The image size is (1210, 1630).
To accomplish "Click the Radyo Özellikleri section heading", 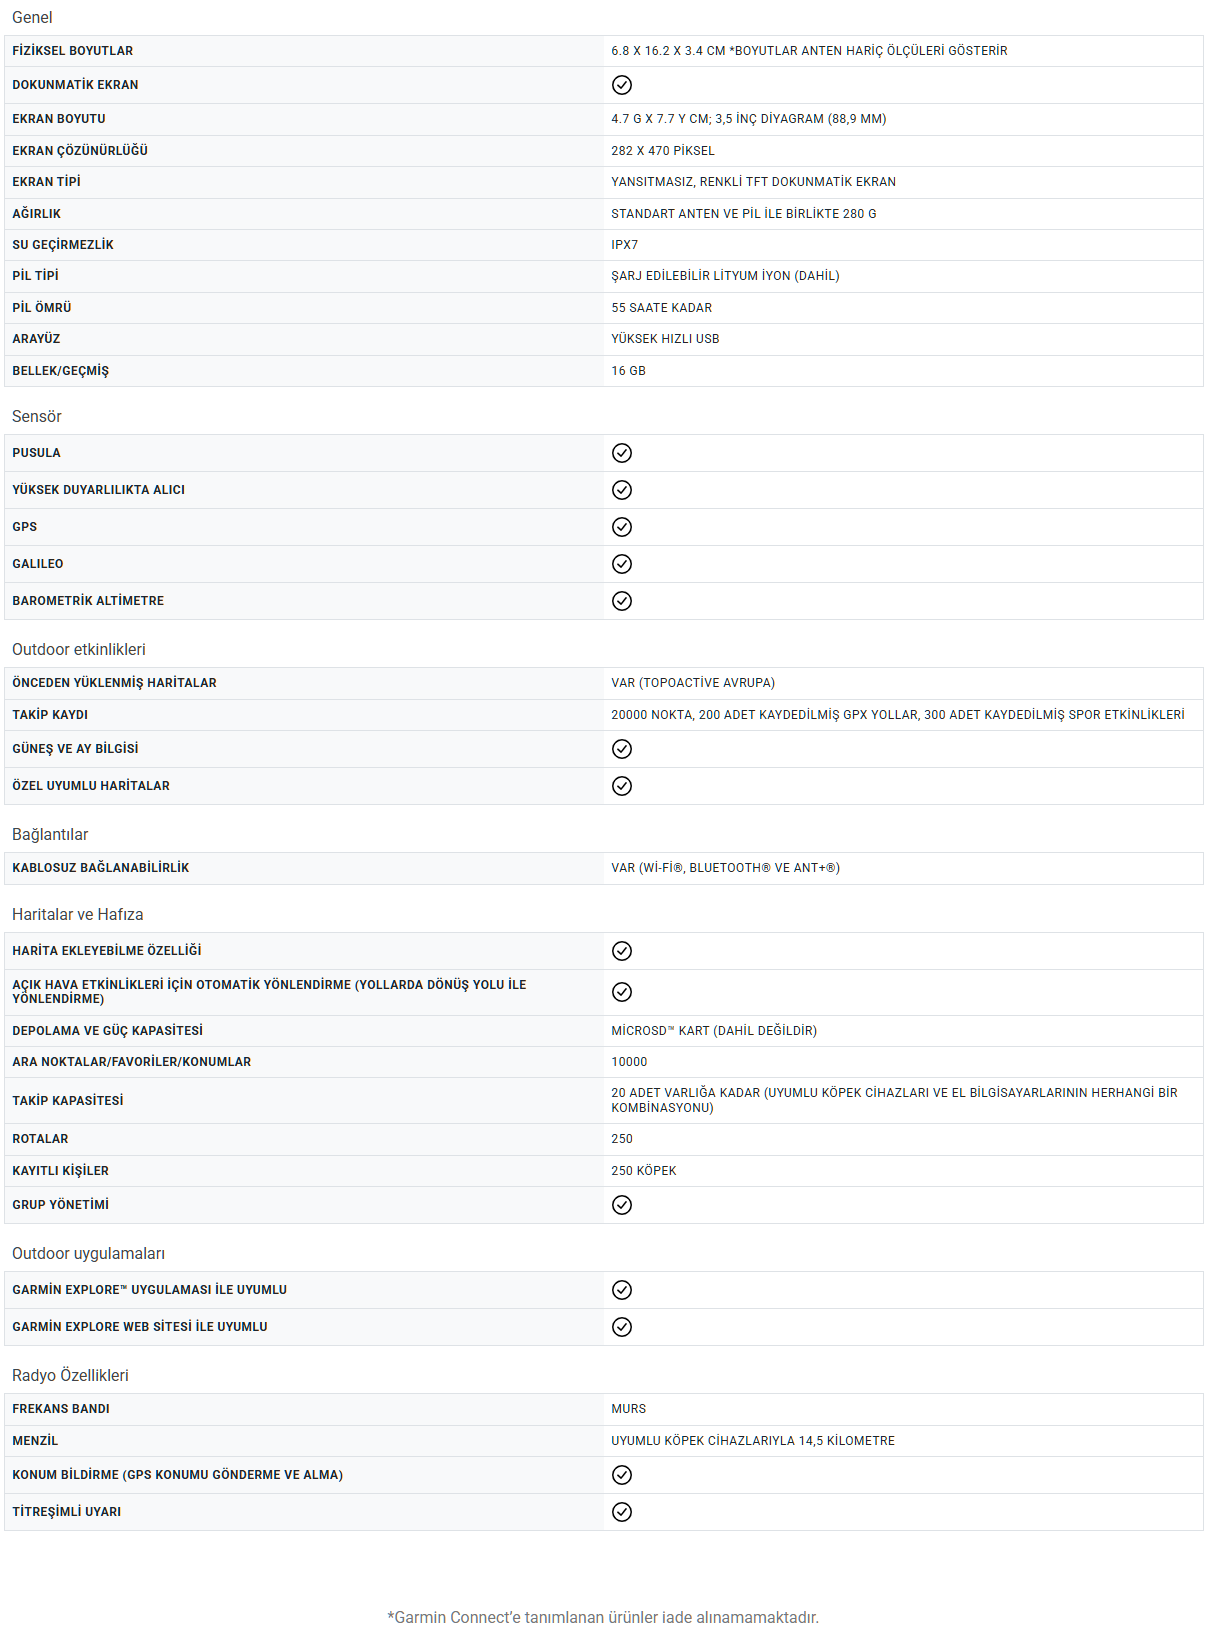I will pos(70,1376).
